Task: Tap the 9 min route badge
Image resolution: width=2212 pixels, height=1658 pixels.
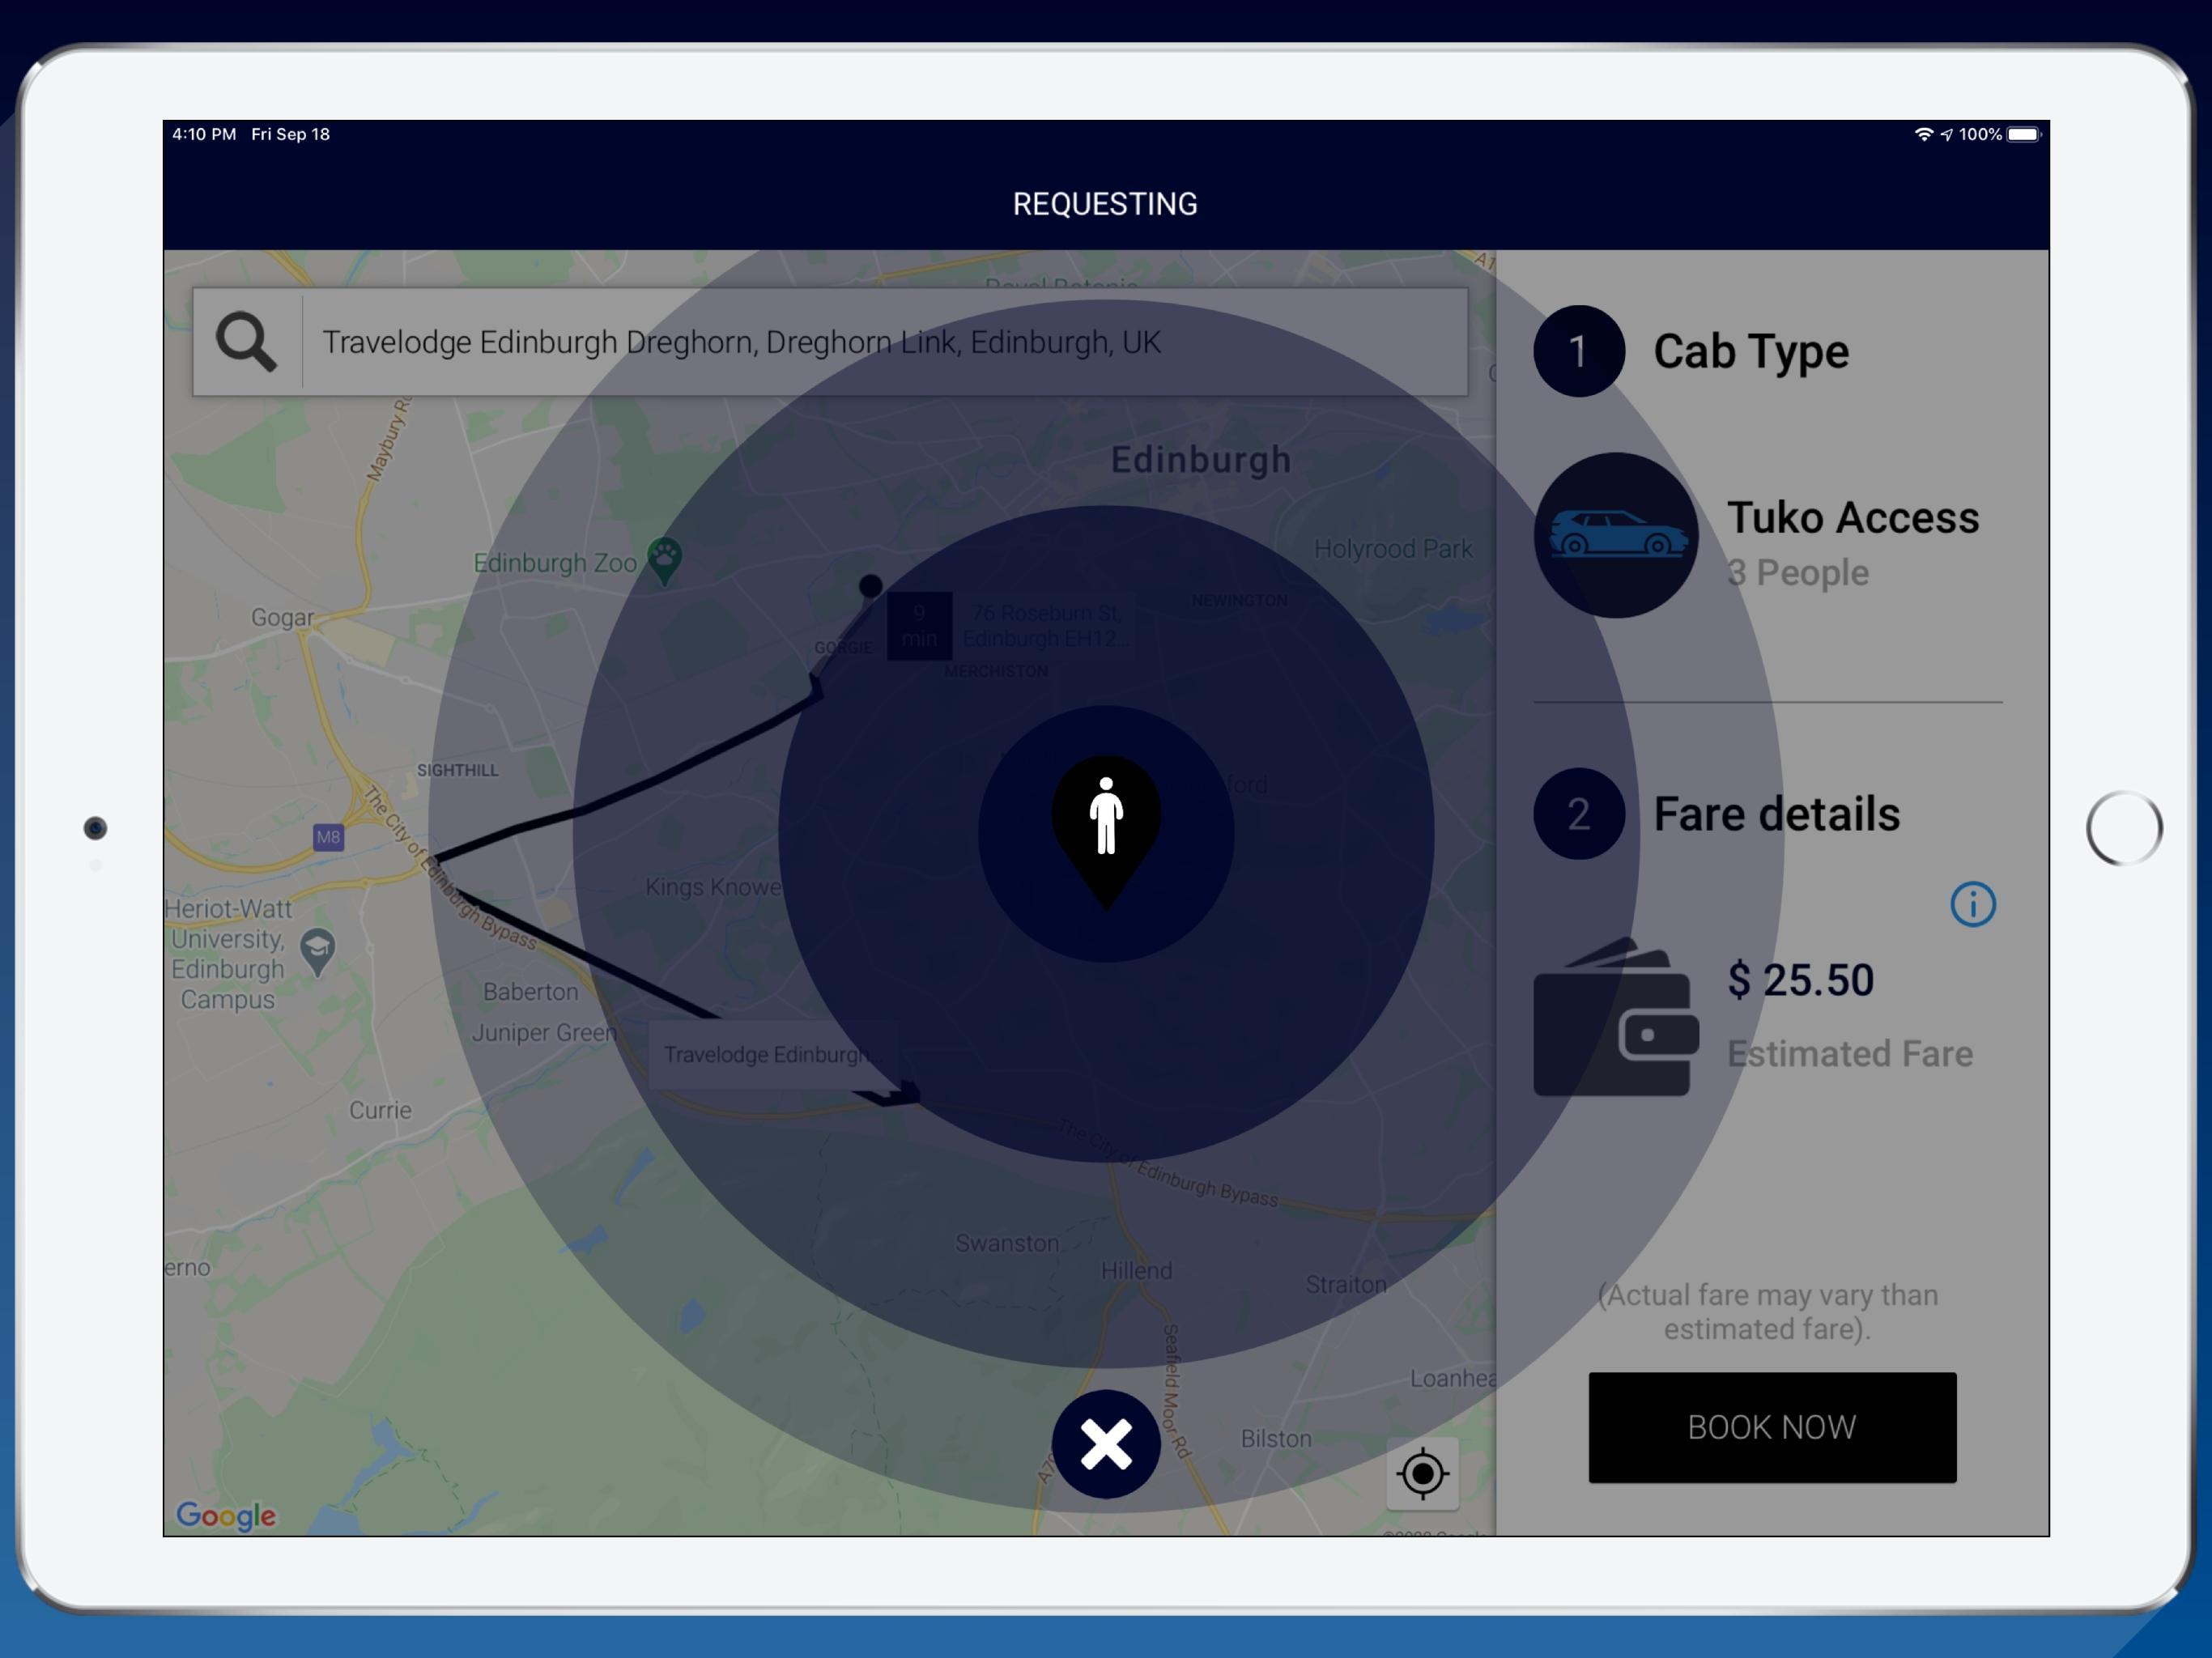Action: click(x=919, y=625)
